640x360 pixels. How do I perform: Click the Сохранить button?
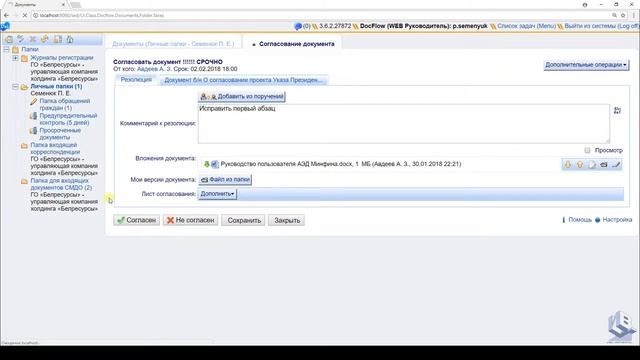[x=244, y=220]
